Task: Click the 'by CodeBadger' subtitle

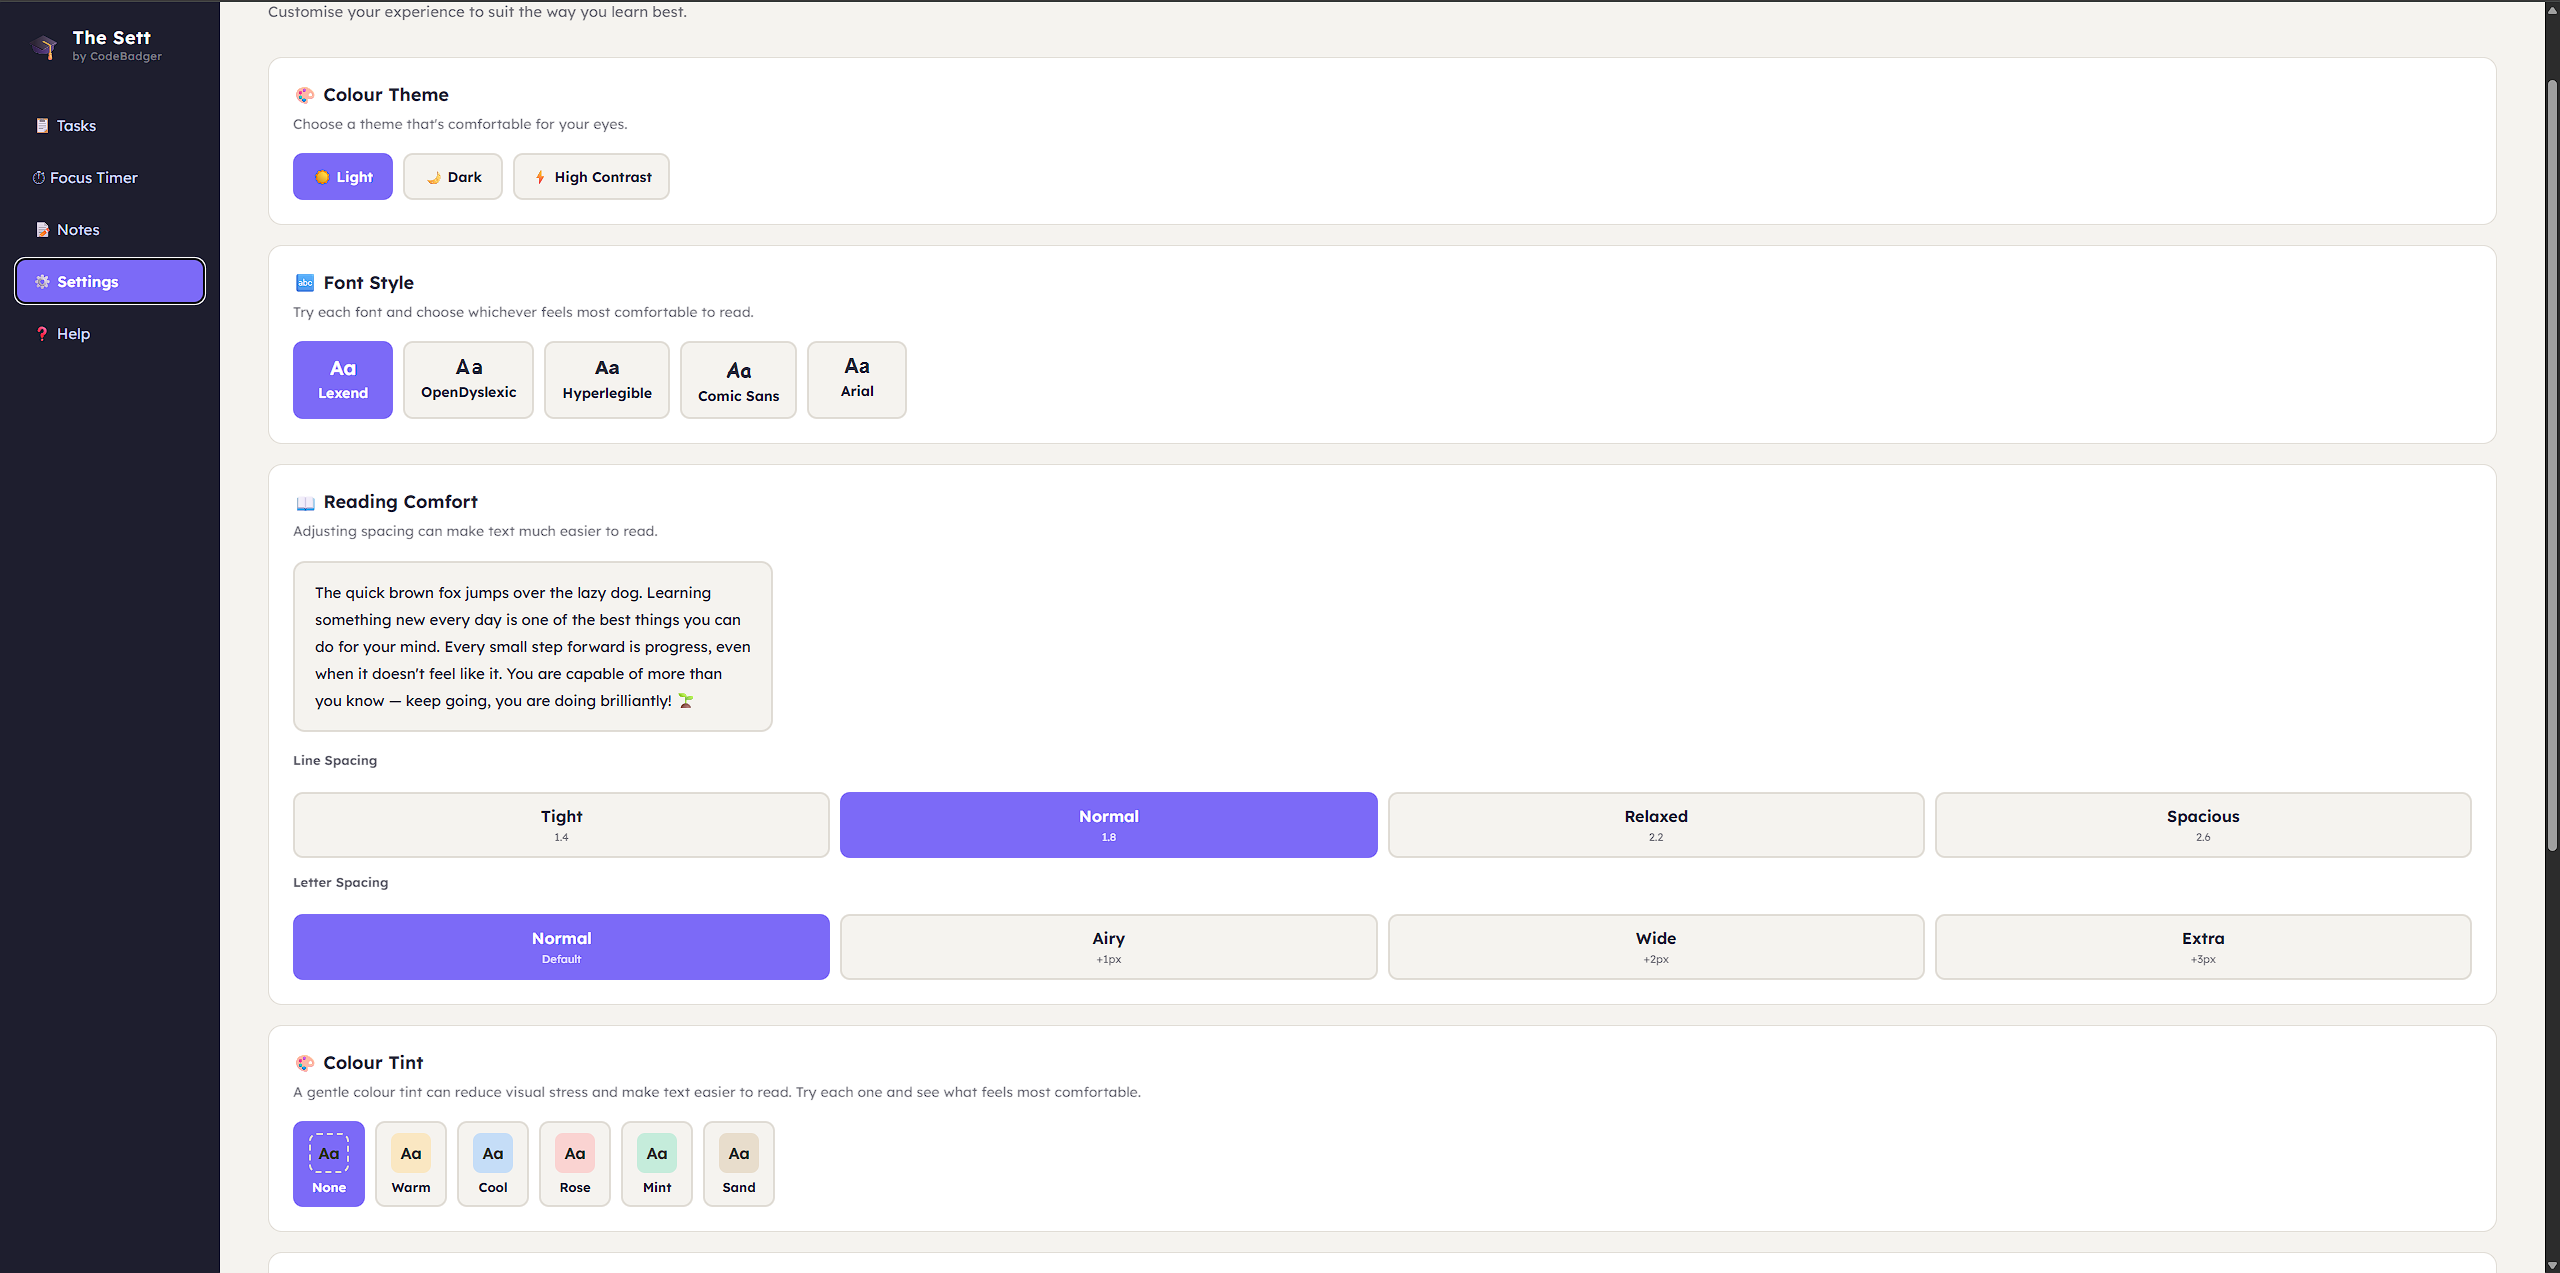Action: coord(117,57)
